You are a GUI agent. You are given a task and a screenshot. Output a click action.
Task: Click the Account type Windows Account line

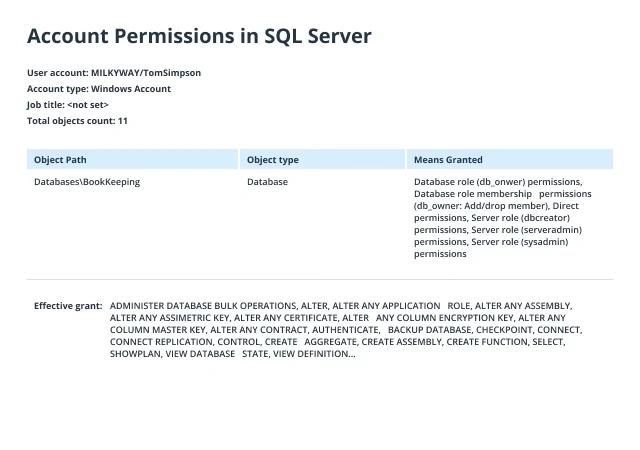pos(99,89)
